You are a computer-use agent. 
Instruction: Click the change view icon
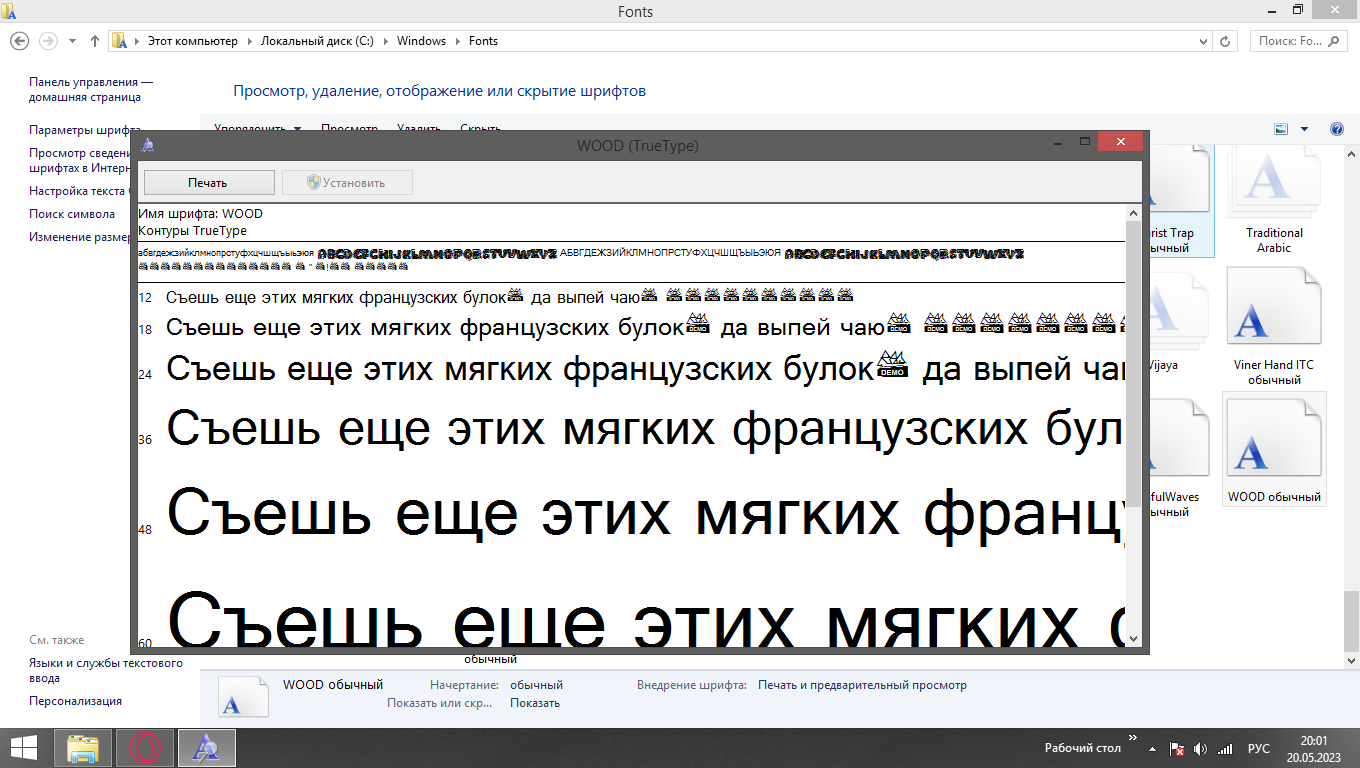pos(1280,129)
